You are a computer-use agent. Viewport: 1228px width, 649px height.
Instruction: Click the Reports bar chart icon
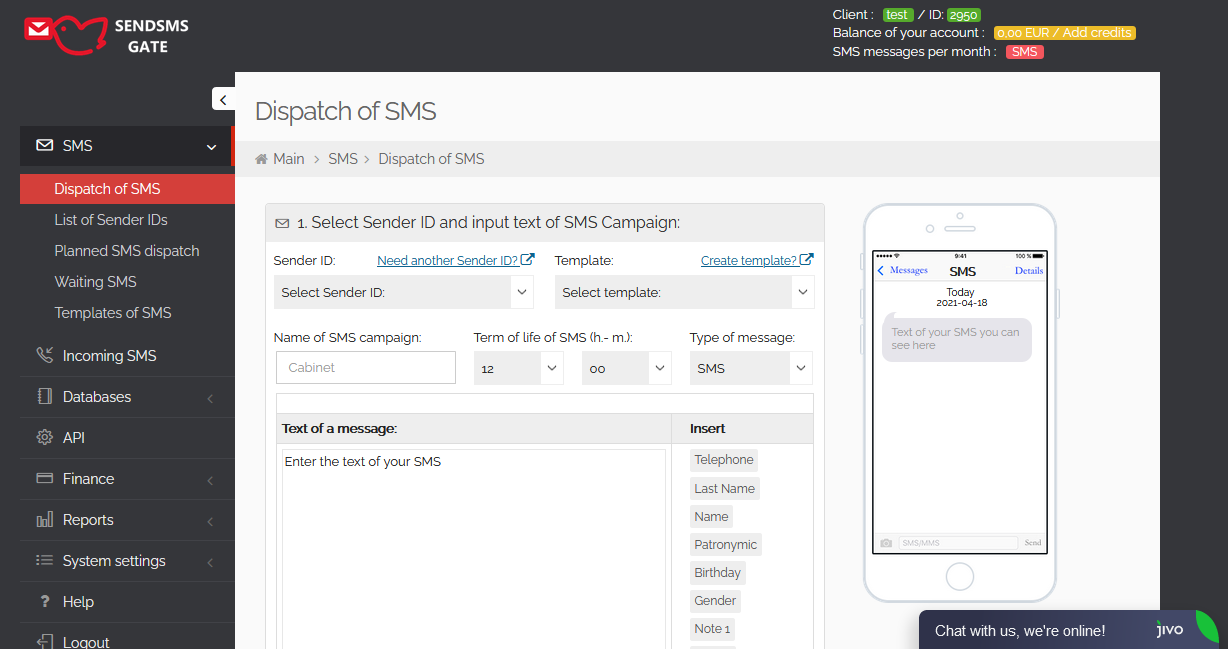point(44,519)
